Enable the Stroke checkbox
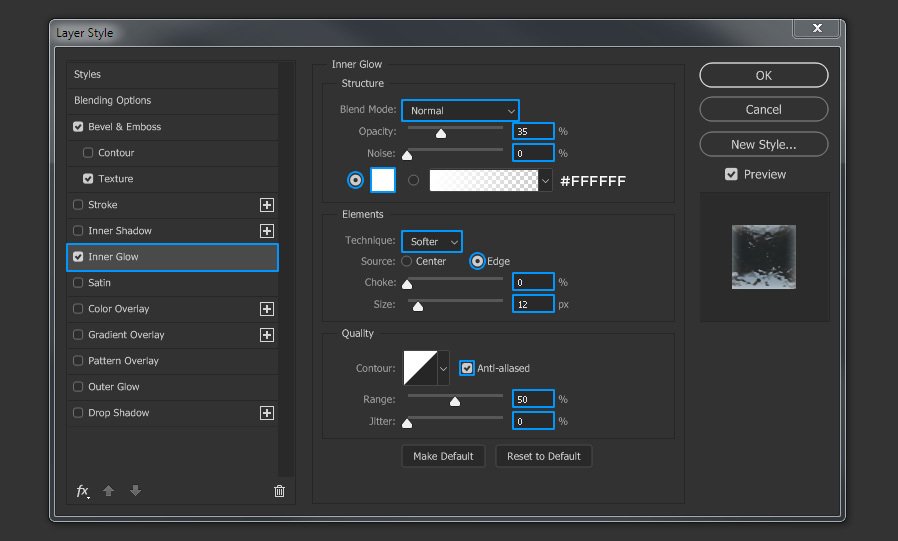Screen dimensions: 898x541 coord(78,204)
